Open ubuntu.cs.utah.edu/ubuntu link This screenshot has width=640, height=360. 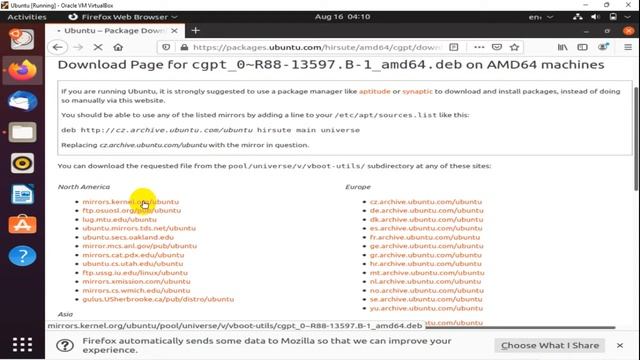(x=133, y=264)
